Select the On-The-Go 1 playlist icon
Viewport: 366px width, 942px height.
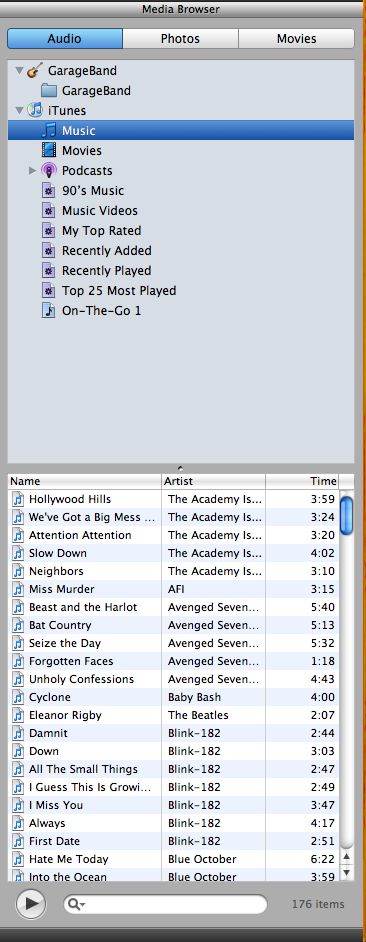coord(49,311)
